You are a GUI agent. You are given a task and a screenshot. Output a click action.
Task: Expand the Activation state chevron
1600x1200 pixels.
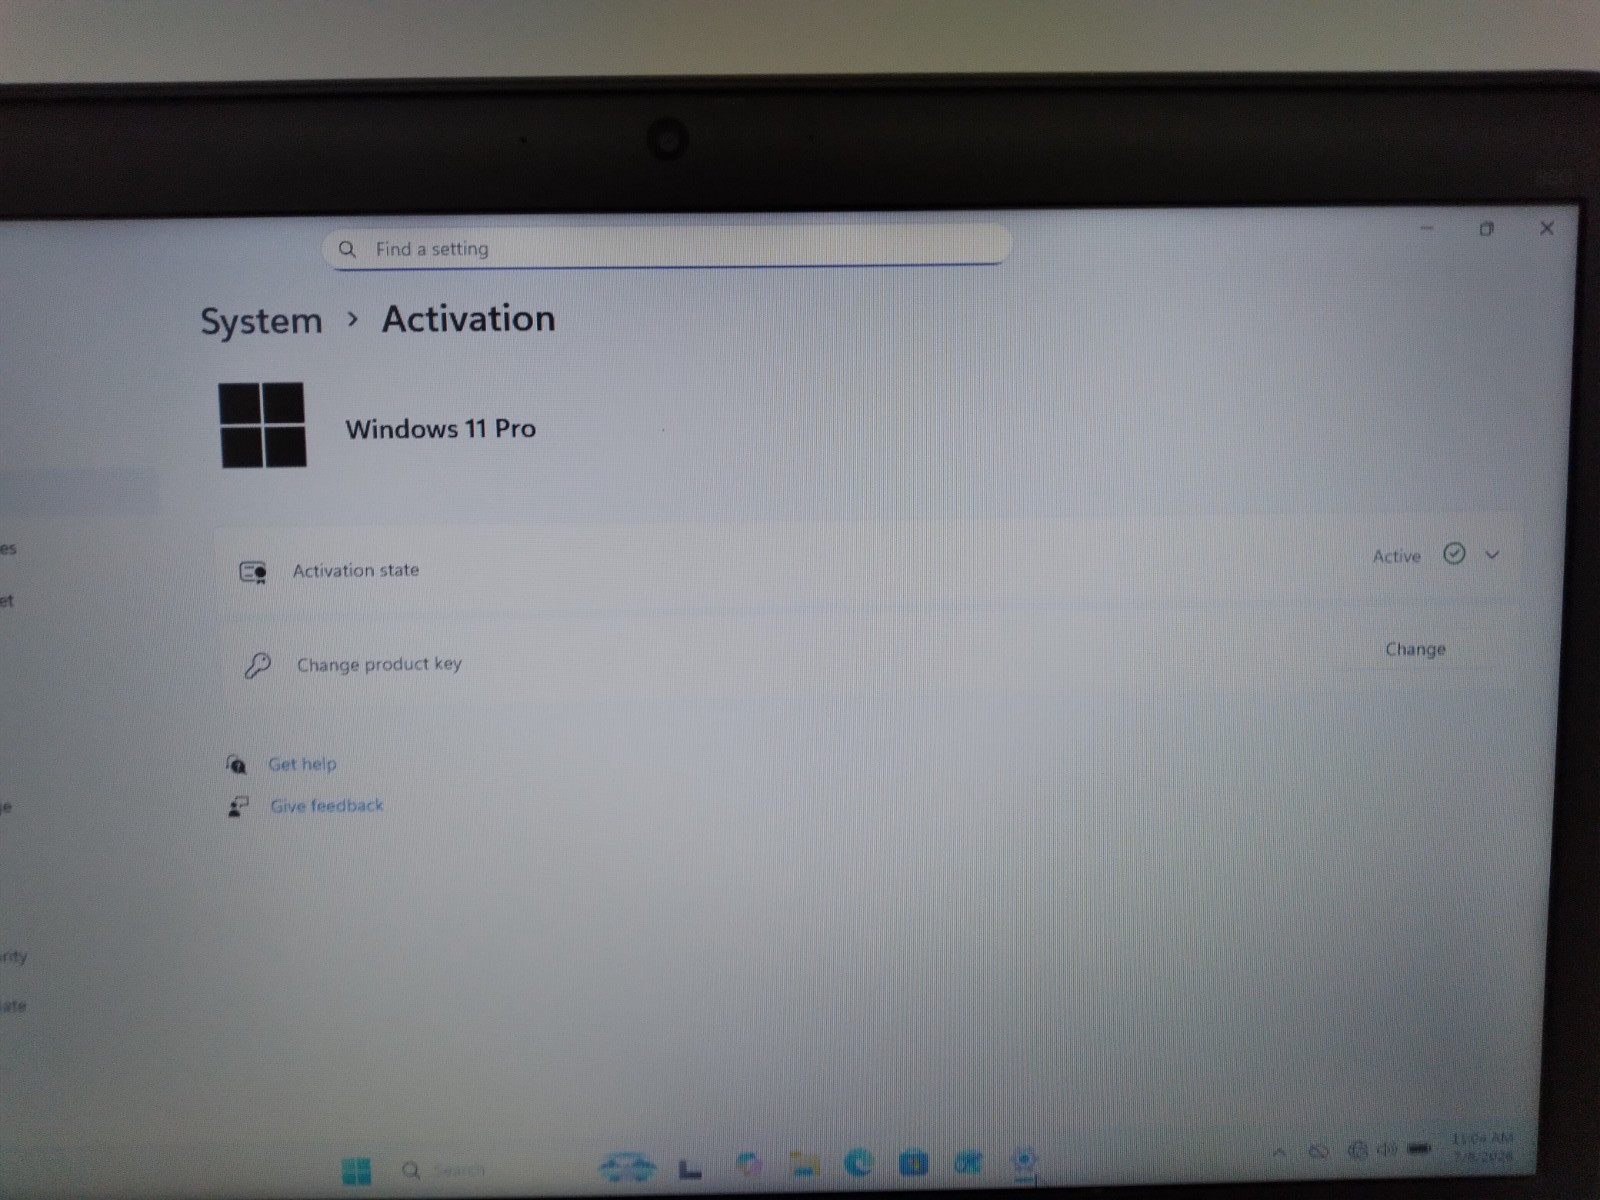pyautogui.click(x=1492, y=555)
